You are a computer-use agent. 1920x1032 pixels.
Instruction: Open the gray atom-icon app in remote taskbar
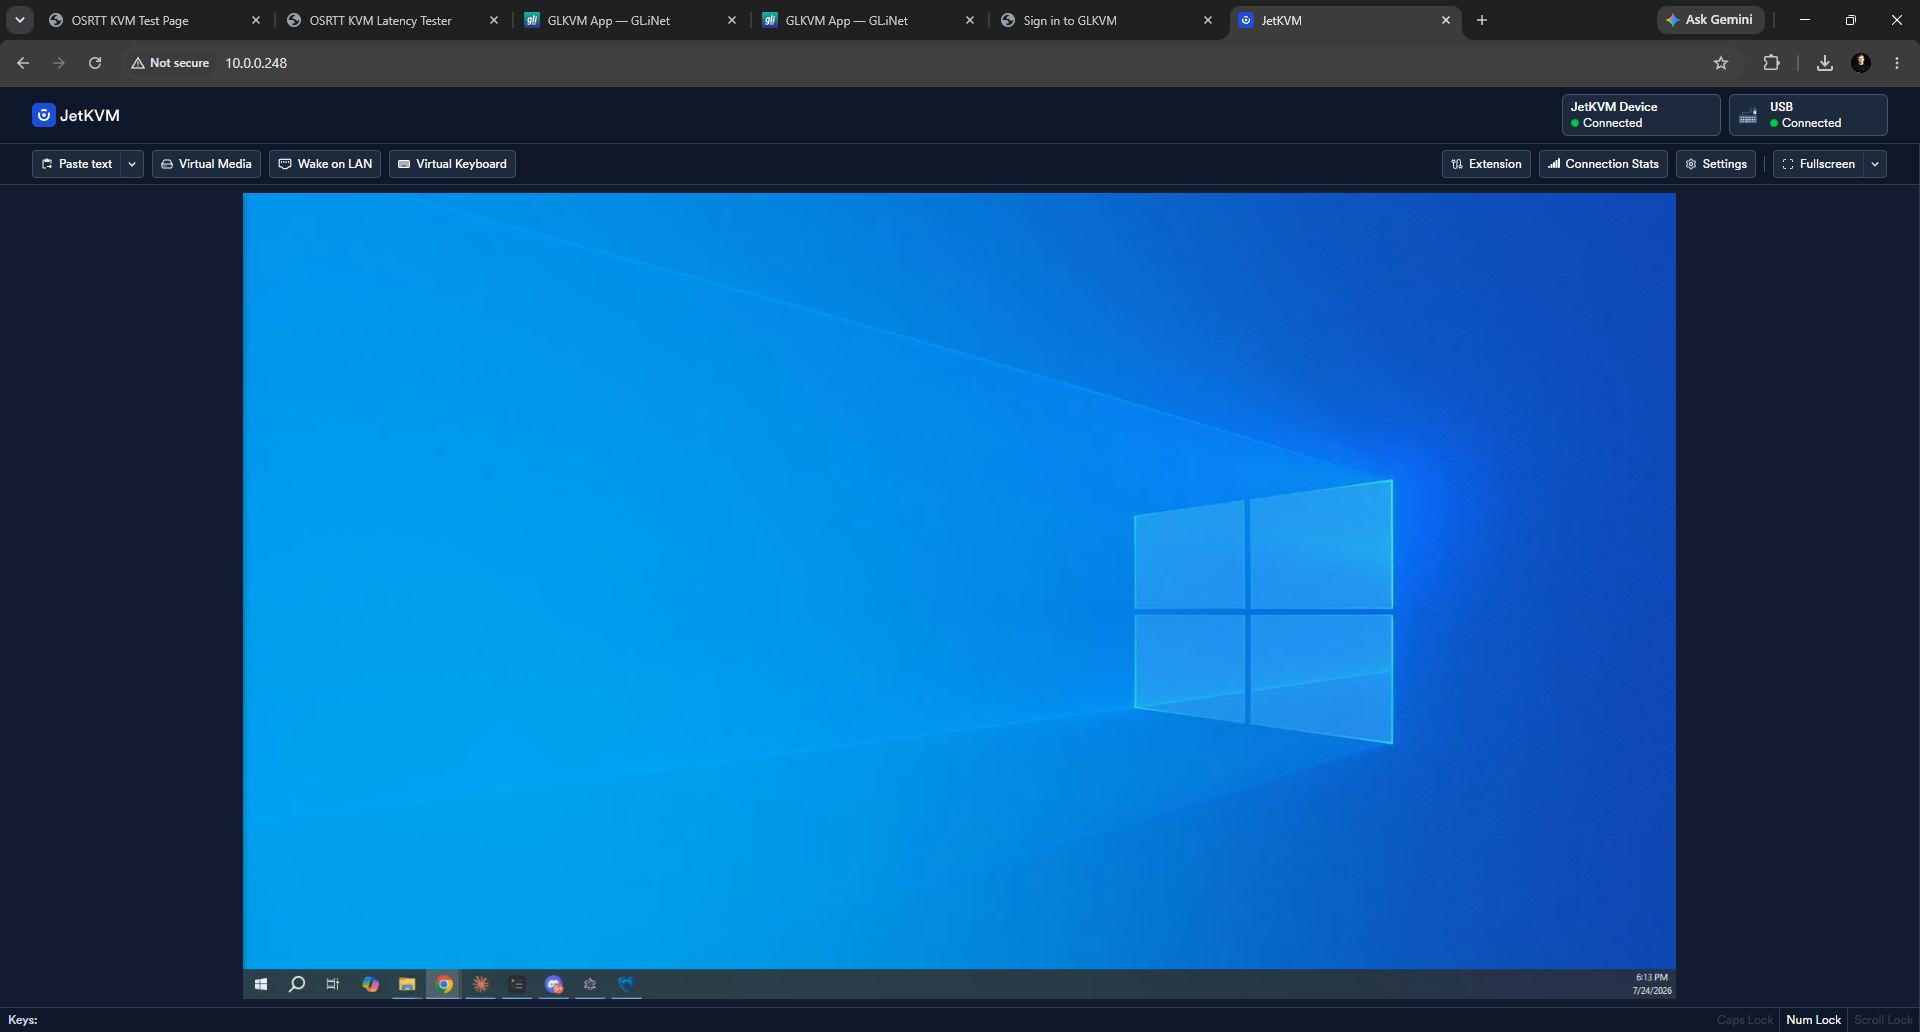point(590,984)
